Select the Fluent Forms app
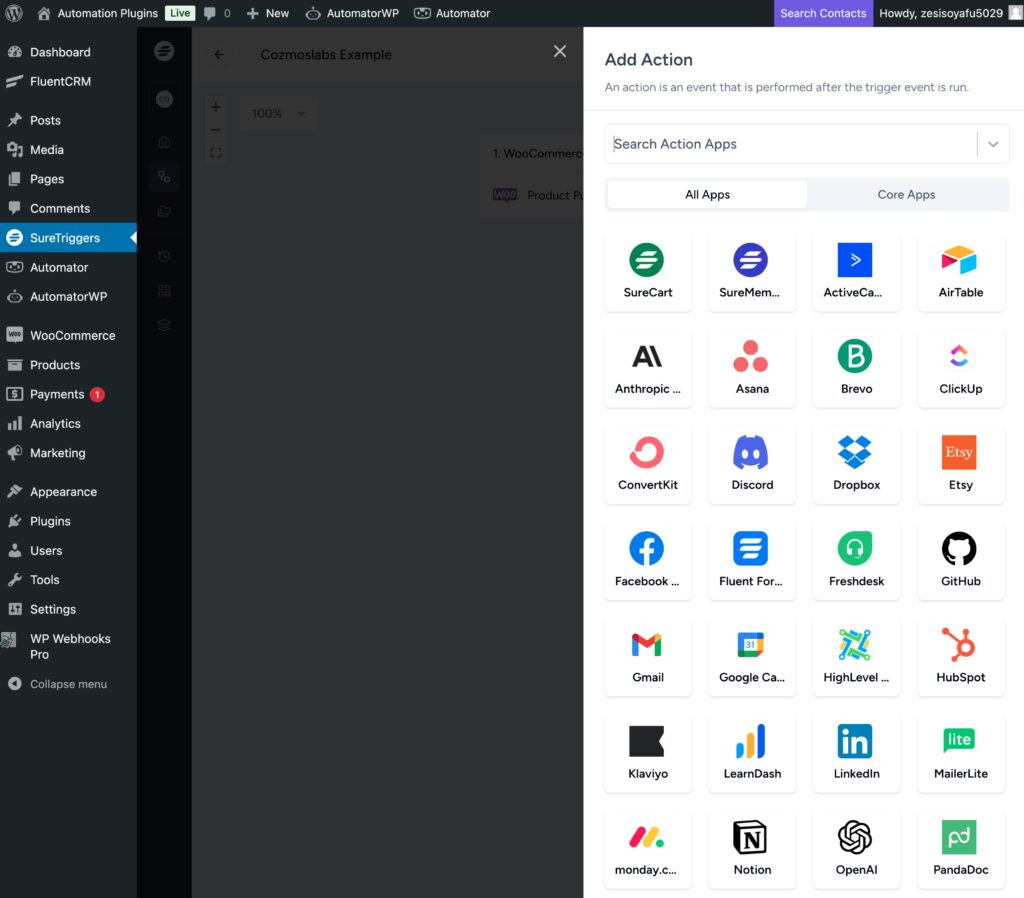Screen dimensions: 1024x898 click(752, 560)
